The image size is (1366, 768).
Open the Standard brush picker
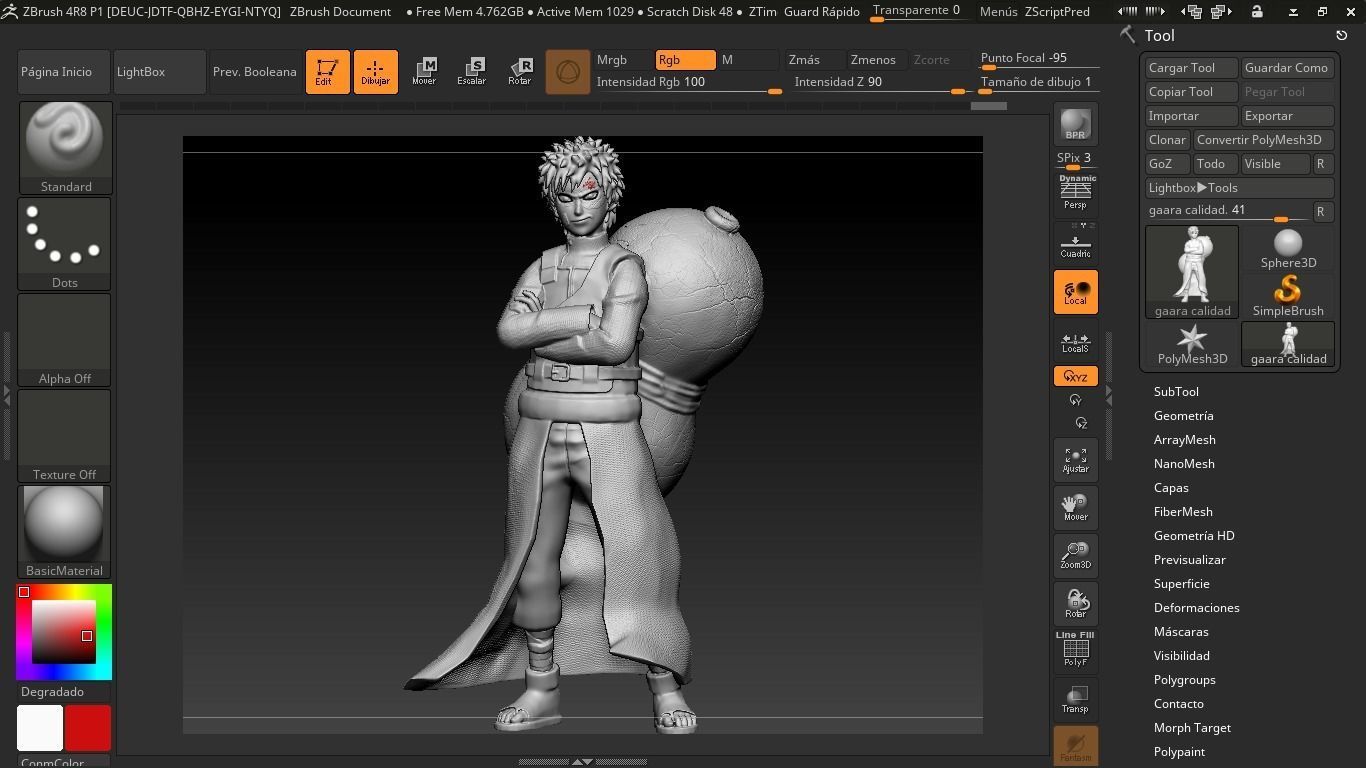pyautogui.click(x=65, y=148)
